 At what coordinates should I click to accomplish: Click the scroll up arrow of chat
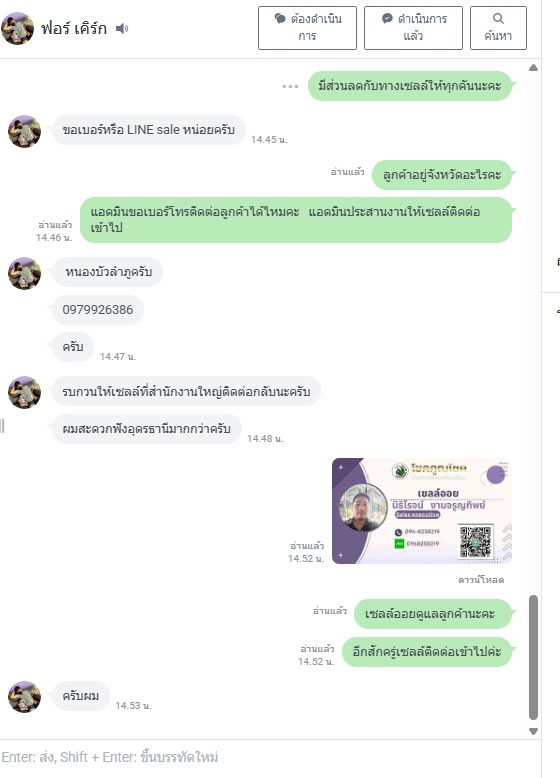(534, 67)
